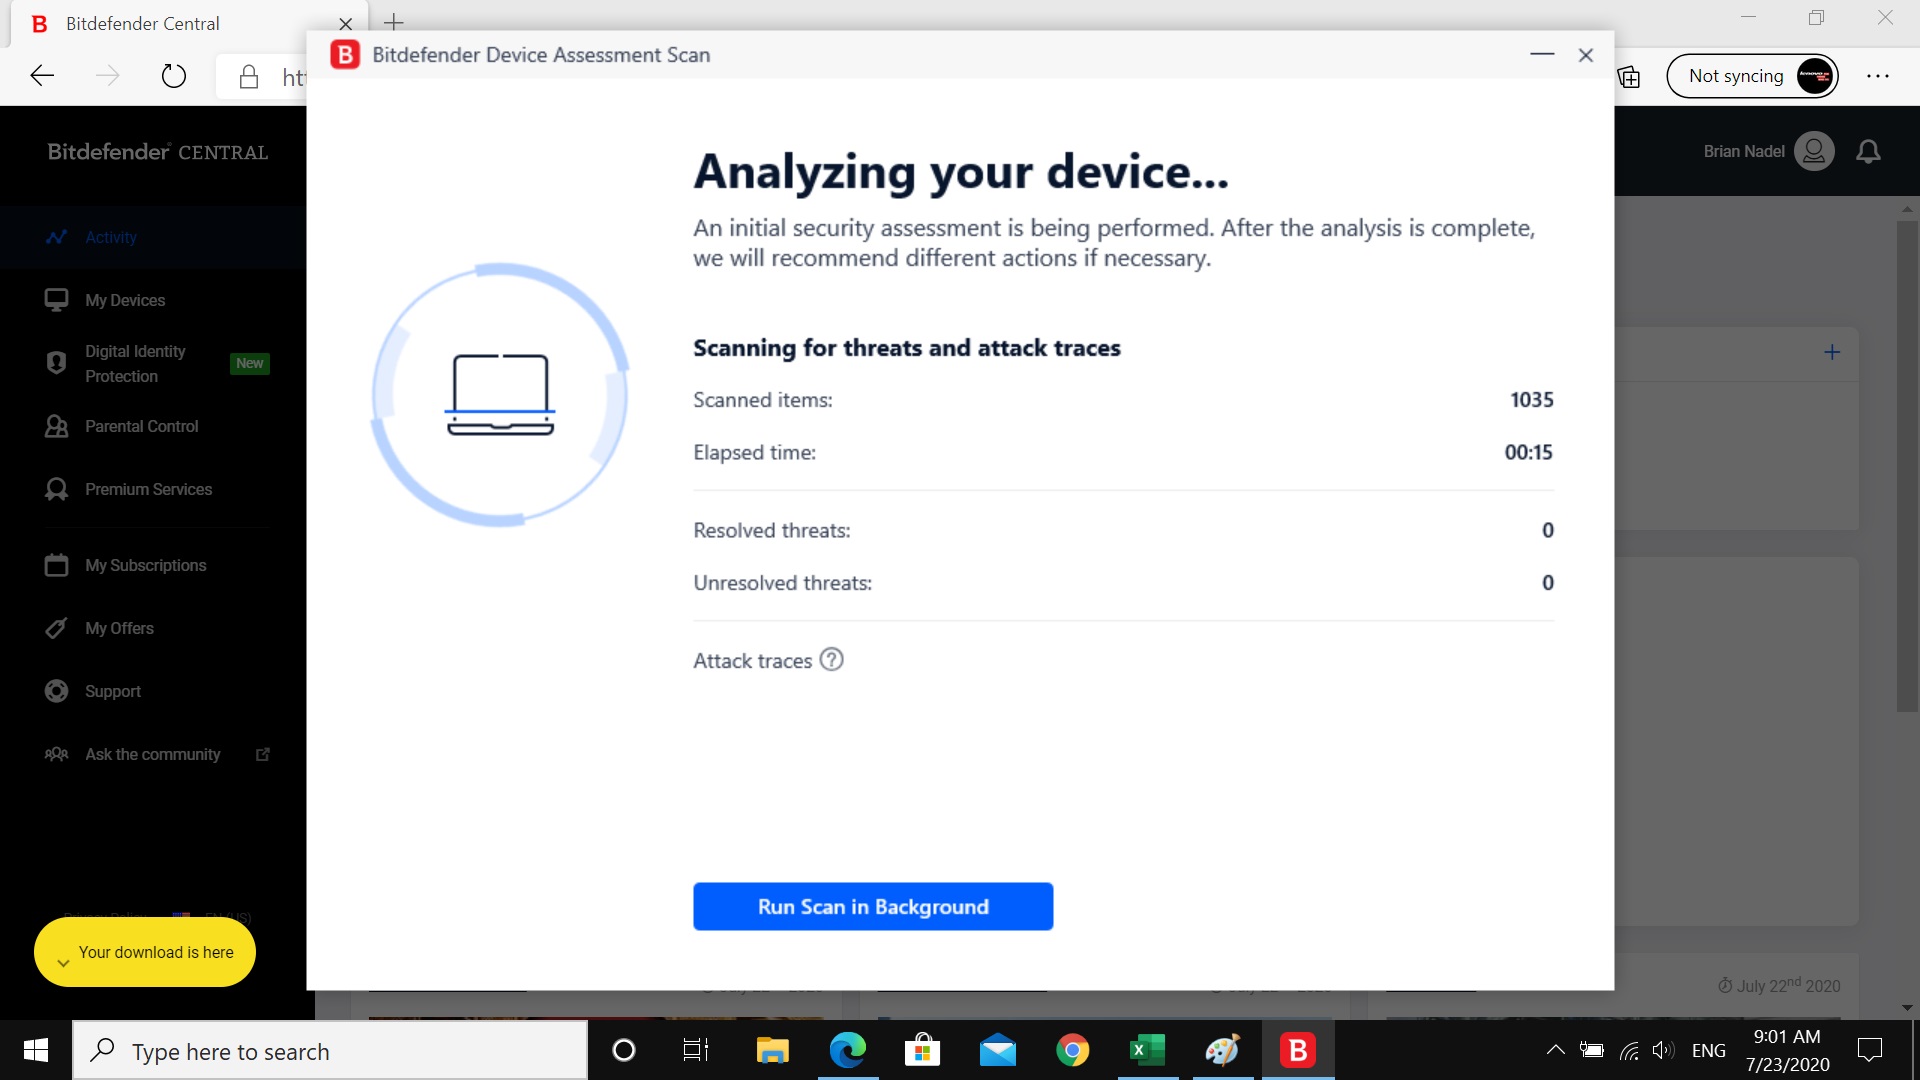The image size is (1920, 1080).
Task: Open the Brian Nadel account avatar
Action: coord(1814,151)
